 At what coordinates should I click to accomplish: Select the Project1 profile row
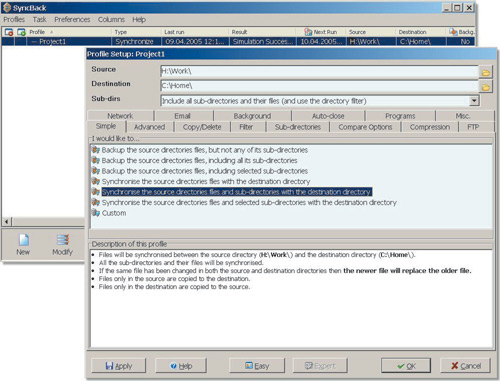pyautogui.click(x=238, y=41)
